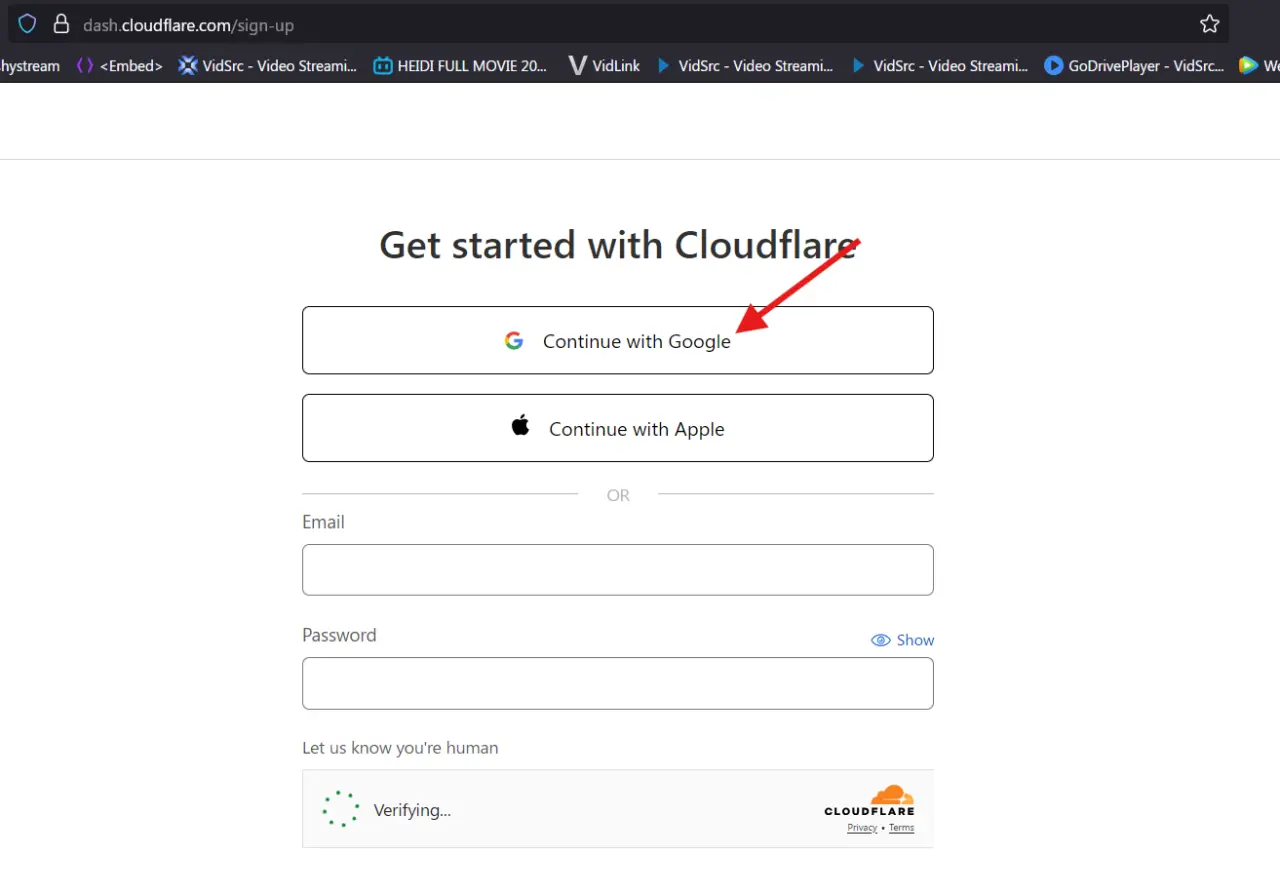Viewport: 1280px width, 893px height.
Task: Open the Privacy link in the verification widget
Action: (x=862, y=828)
